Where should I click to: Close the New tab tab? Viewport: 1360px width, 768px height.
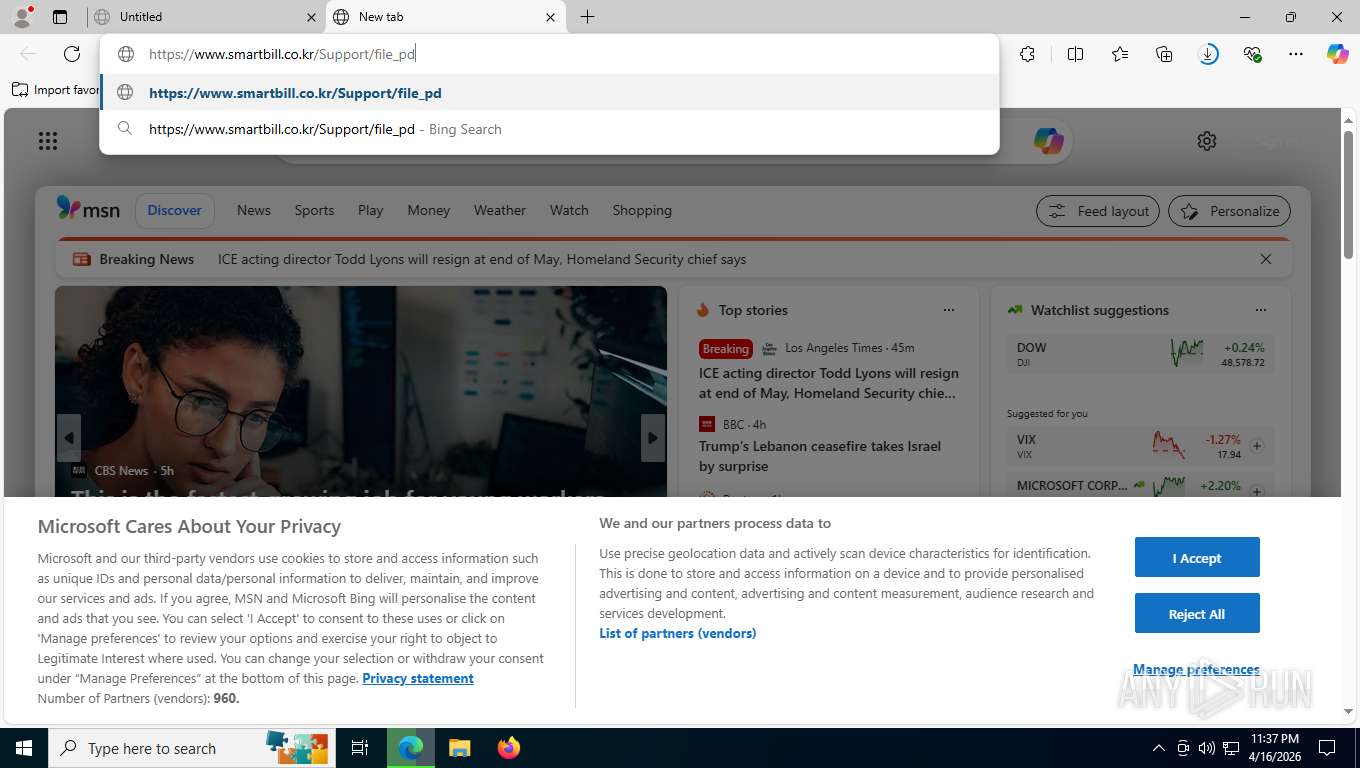pyautogui.click(x=550, y=17)
